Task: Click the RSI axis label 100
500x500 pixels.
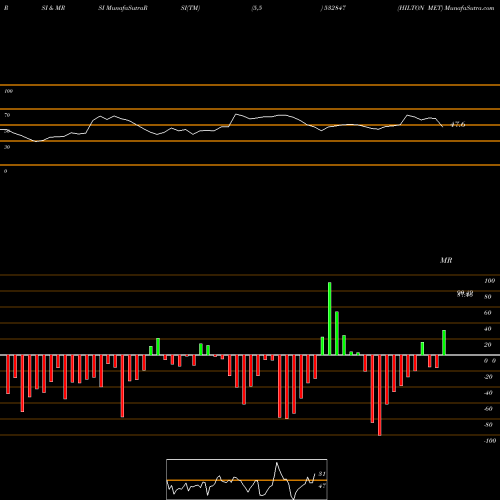Action: (x=8, y=91)
